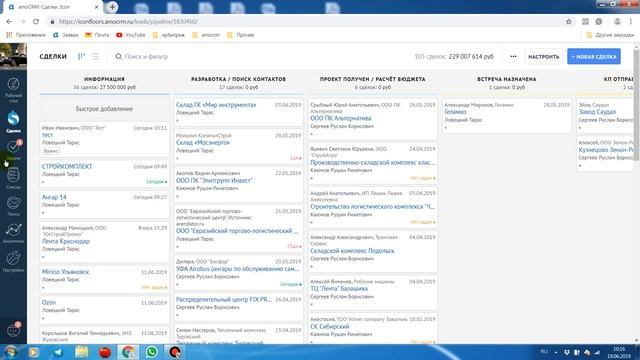Click the ВСТРЕЧА НАЗНАЧЕНА column header

point(507,79)
